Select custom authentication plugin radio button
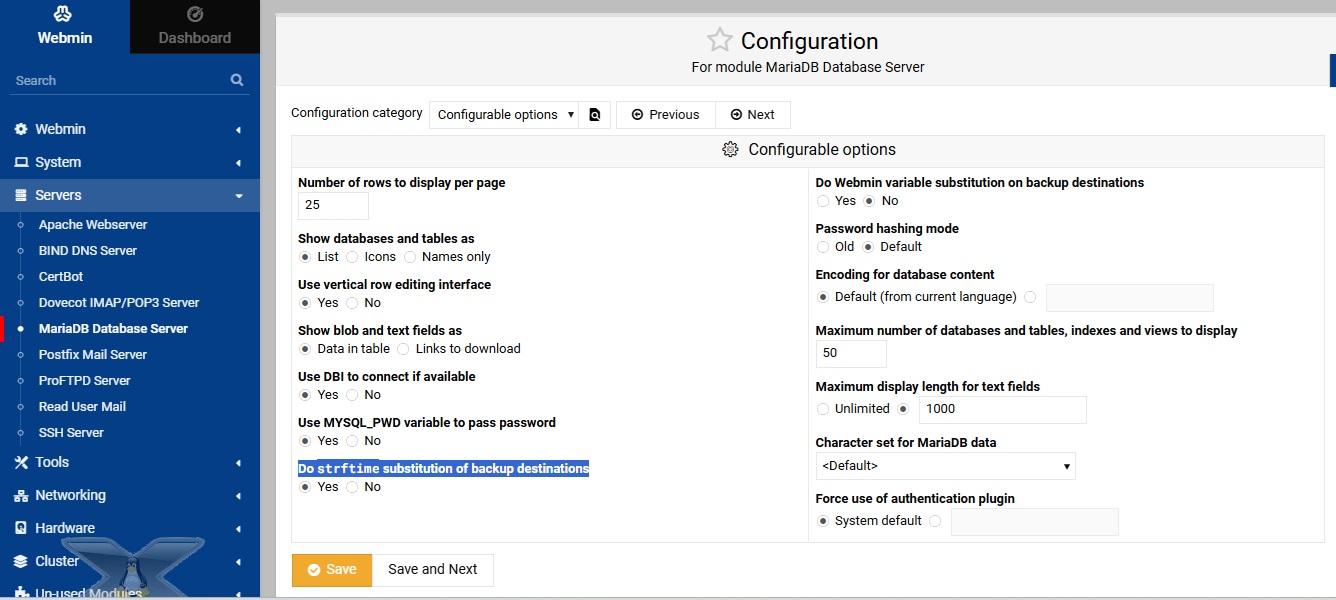 (x=936, y=521)
